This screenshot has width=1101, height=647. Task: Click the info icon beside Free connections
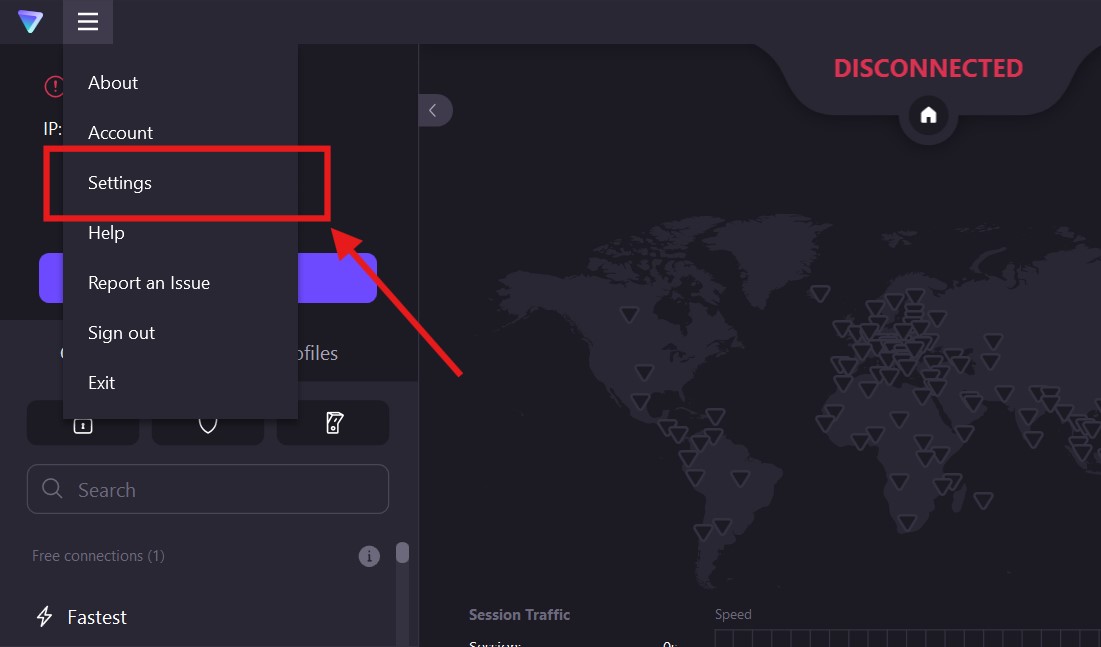click(x=369, y=556)
